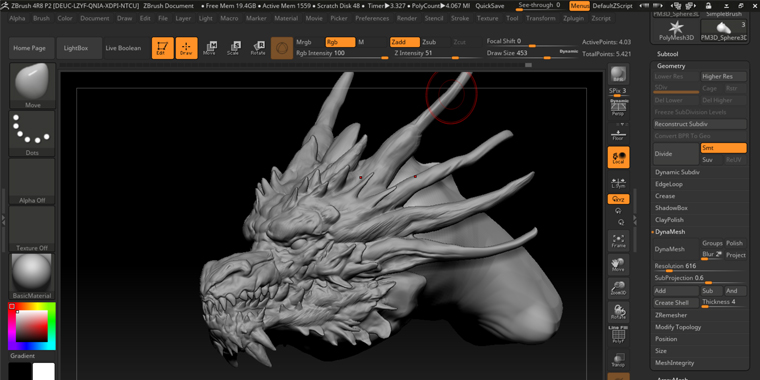Open the Zplugin menu
This screenshot has width=760, height=380.
pos(573,18)
